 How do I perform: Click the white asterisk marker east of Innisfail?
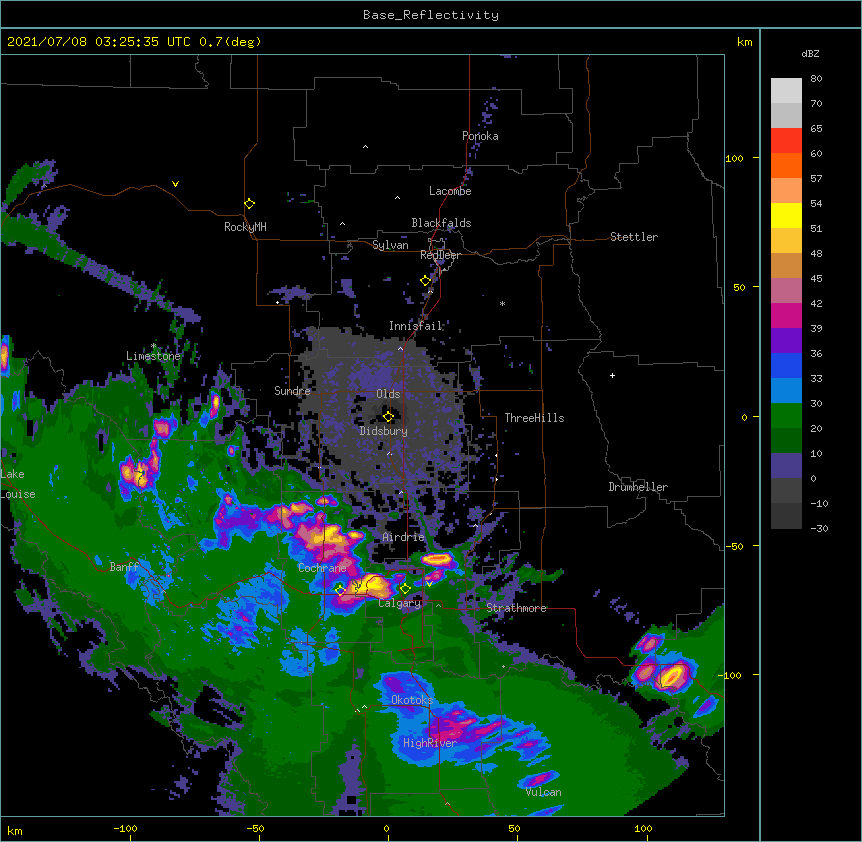pos(502,303)
